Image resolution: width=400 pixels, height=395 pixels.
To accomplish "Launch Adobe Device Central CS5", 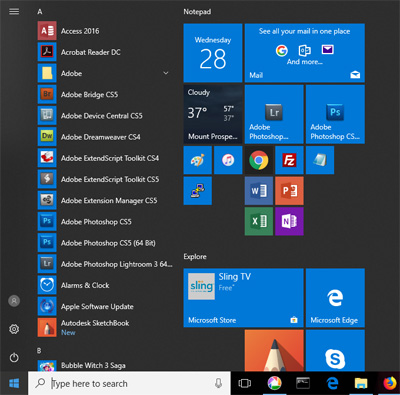I will tap(105, 116).
